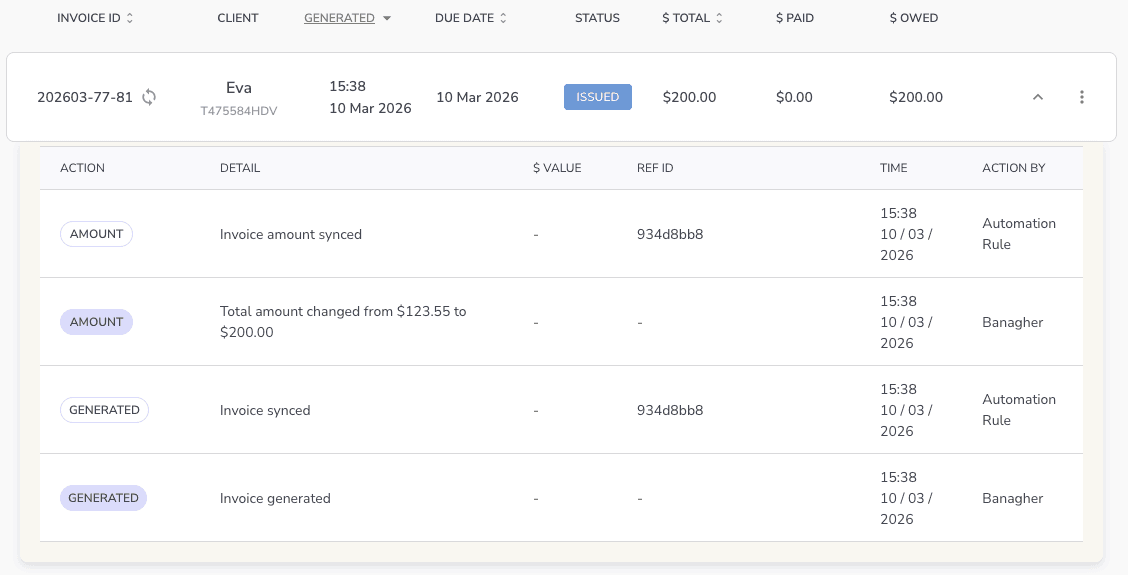This screenshot has height=575, width=1128.
Task: Sort by Invoice ID column
Action: 95,18
